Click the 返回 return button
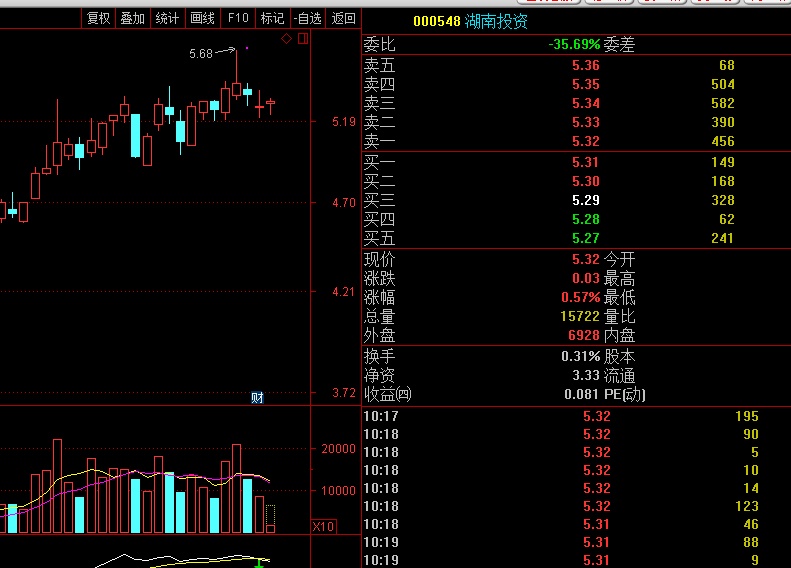This screenshot has height=568, width=791. click(x=343, y=18)
